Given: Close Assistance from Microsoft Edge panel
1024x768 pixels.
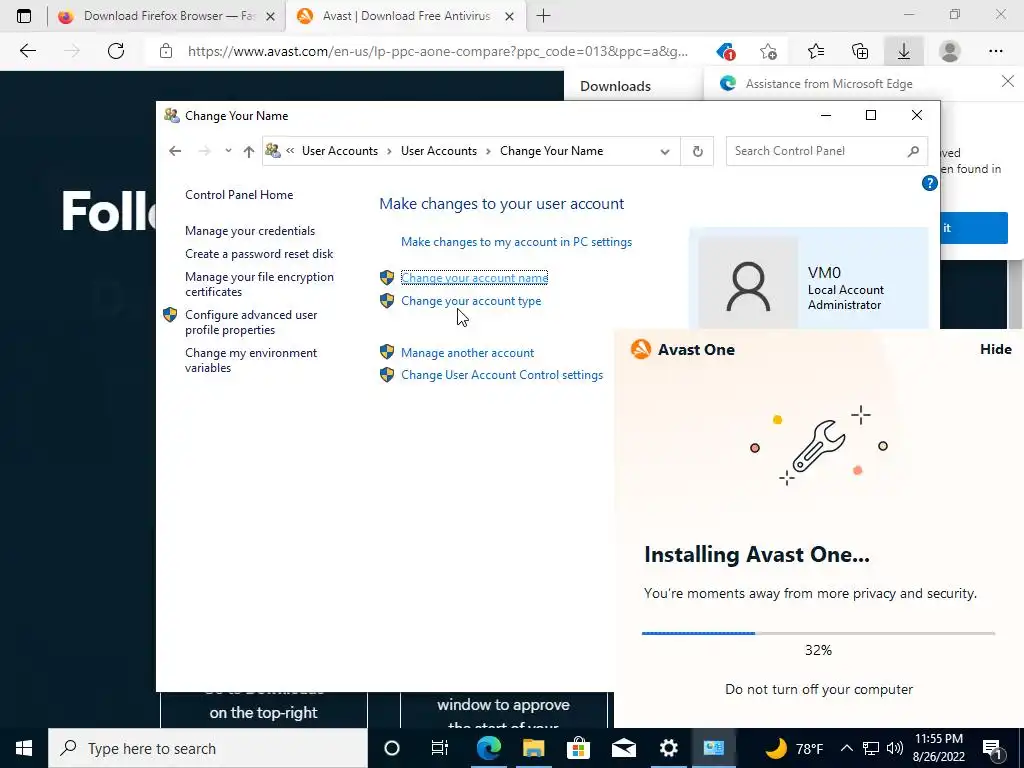Looking at the screenshot, I should click(x=1008, y=82).
